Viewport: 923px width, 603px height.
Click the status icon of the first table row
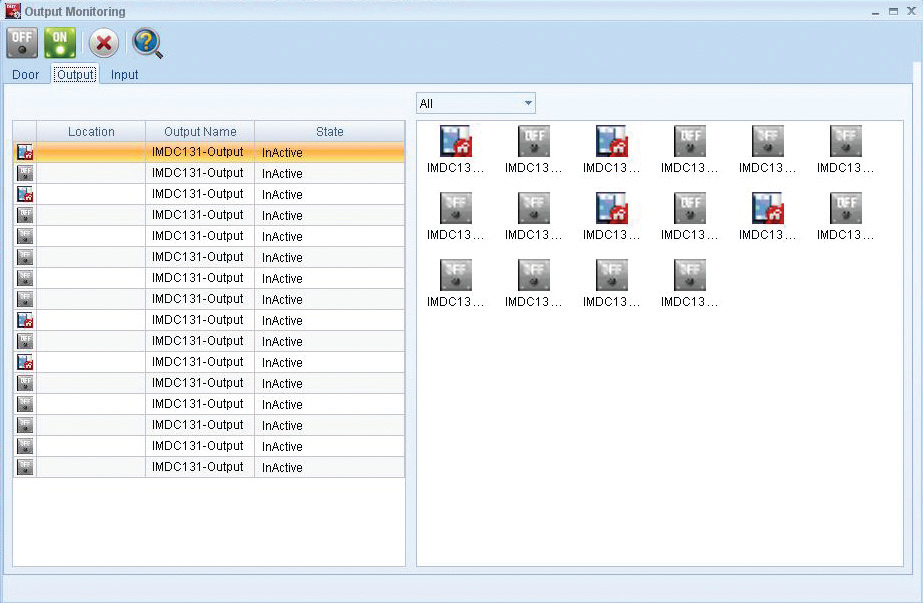point(25,152)
